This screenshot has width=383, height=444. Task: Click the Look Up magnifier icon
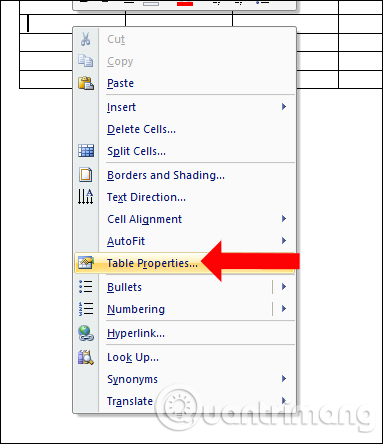coord(86,357)
